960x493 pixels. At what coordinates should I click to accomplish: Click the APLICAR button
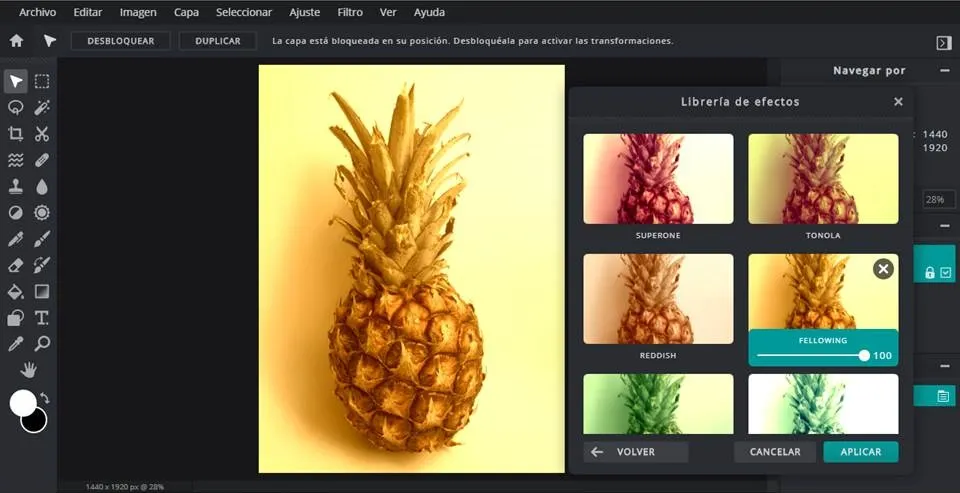(860, 452)
